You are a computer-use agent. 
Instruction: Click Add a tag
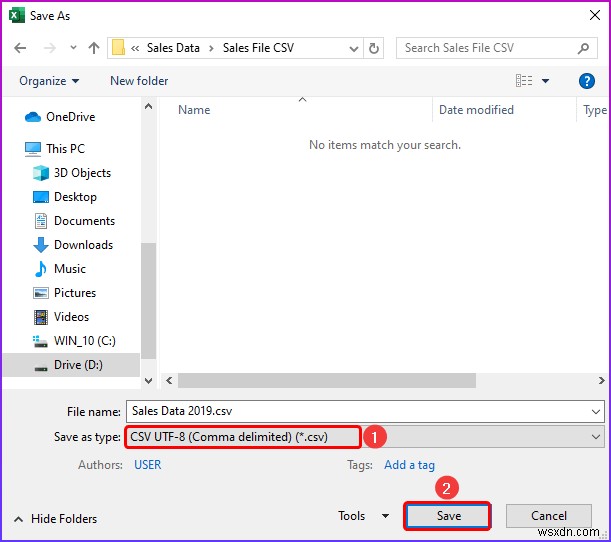(409, 465)
